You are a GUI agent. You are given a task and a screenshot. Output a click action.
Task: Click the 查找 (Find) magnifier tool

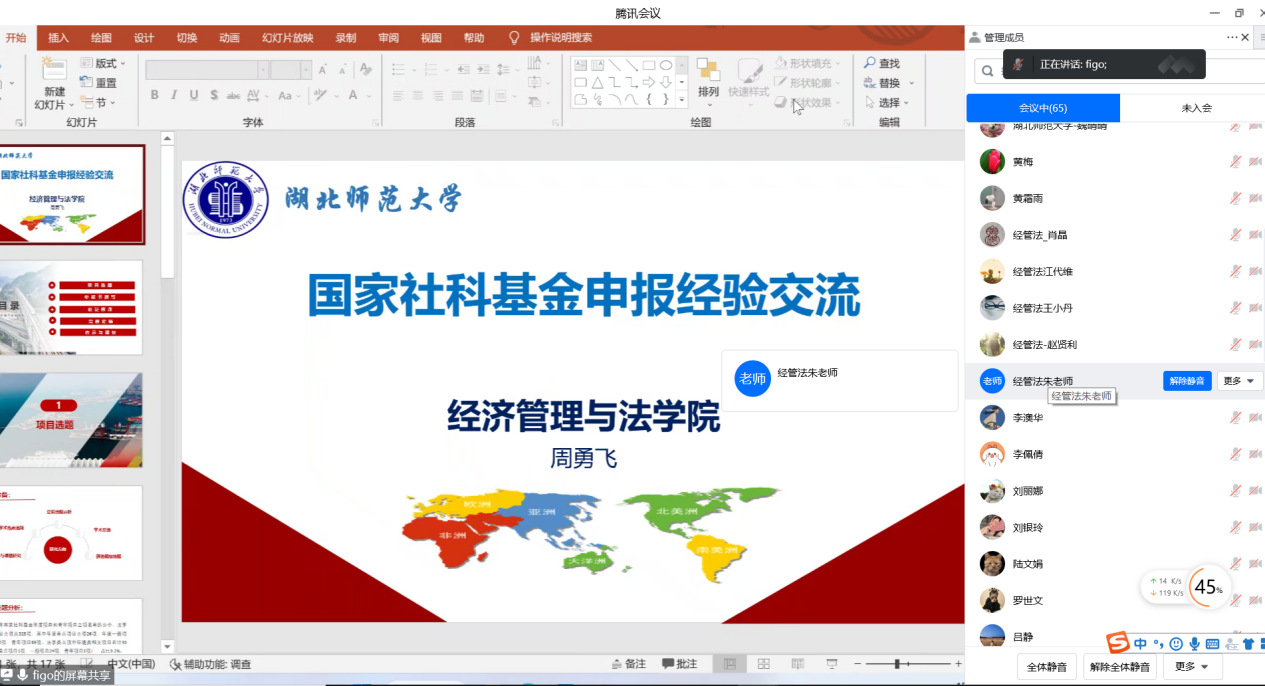click(881, 63)
